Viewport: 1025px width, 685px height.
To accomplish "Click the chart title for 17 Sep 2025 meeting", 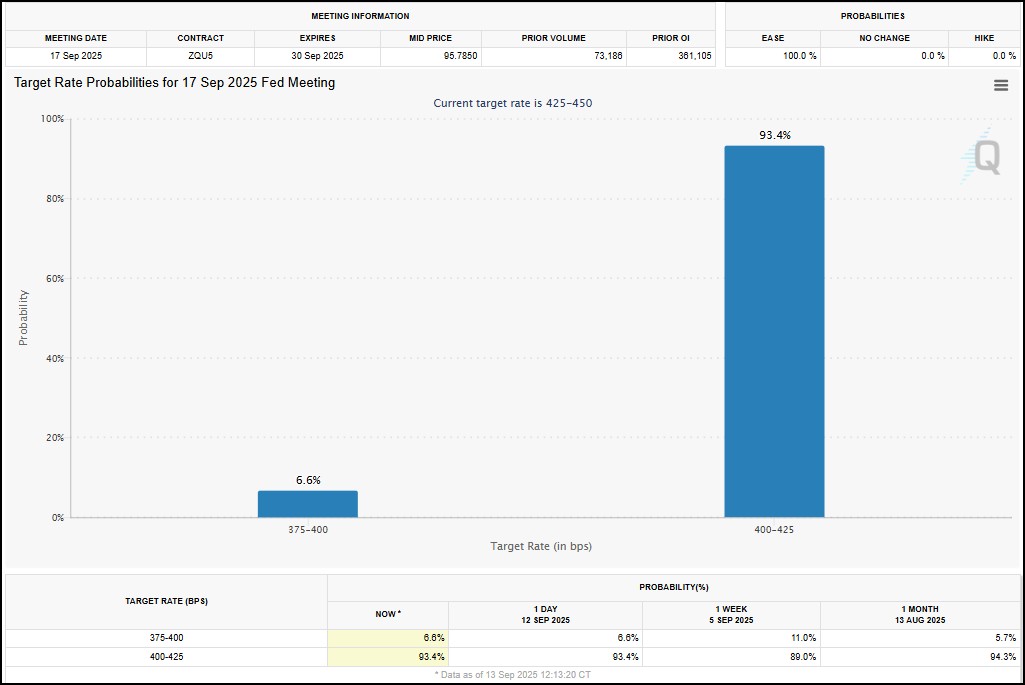I will click(175, 83).
